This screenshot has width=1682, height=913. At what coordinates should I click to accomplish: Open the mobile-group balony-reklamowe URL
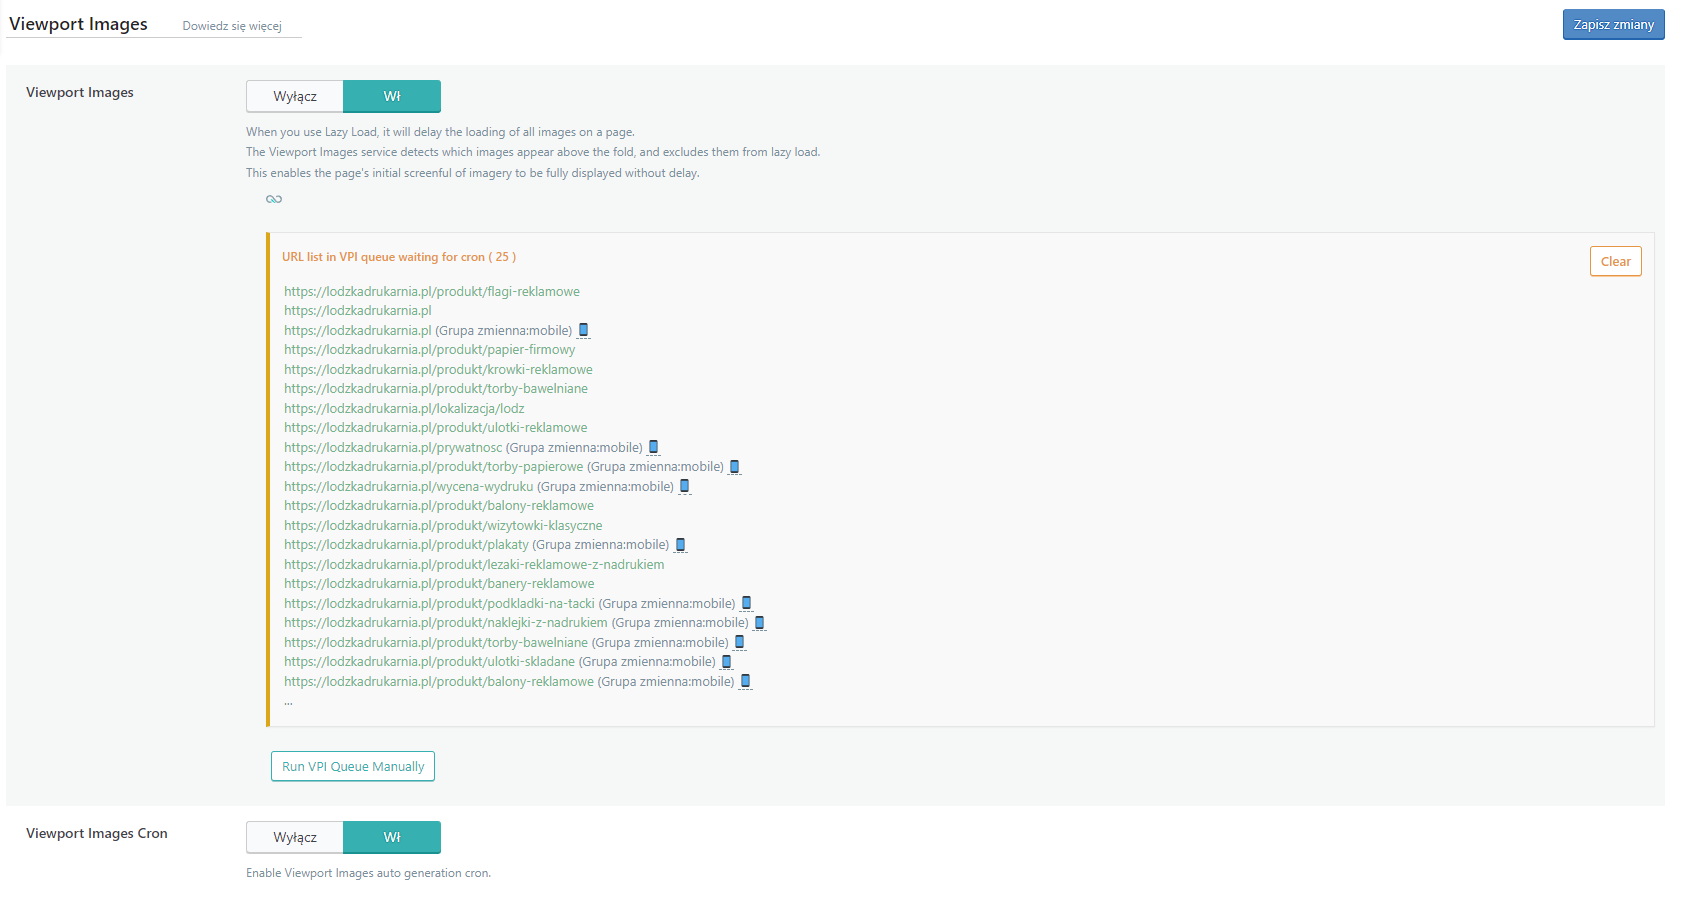coord(439,681)
